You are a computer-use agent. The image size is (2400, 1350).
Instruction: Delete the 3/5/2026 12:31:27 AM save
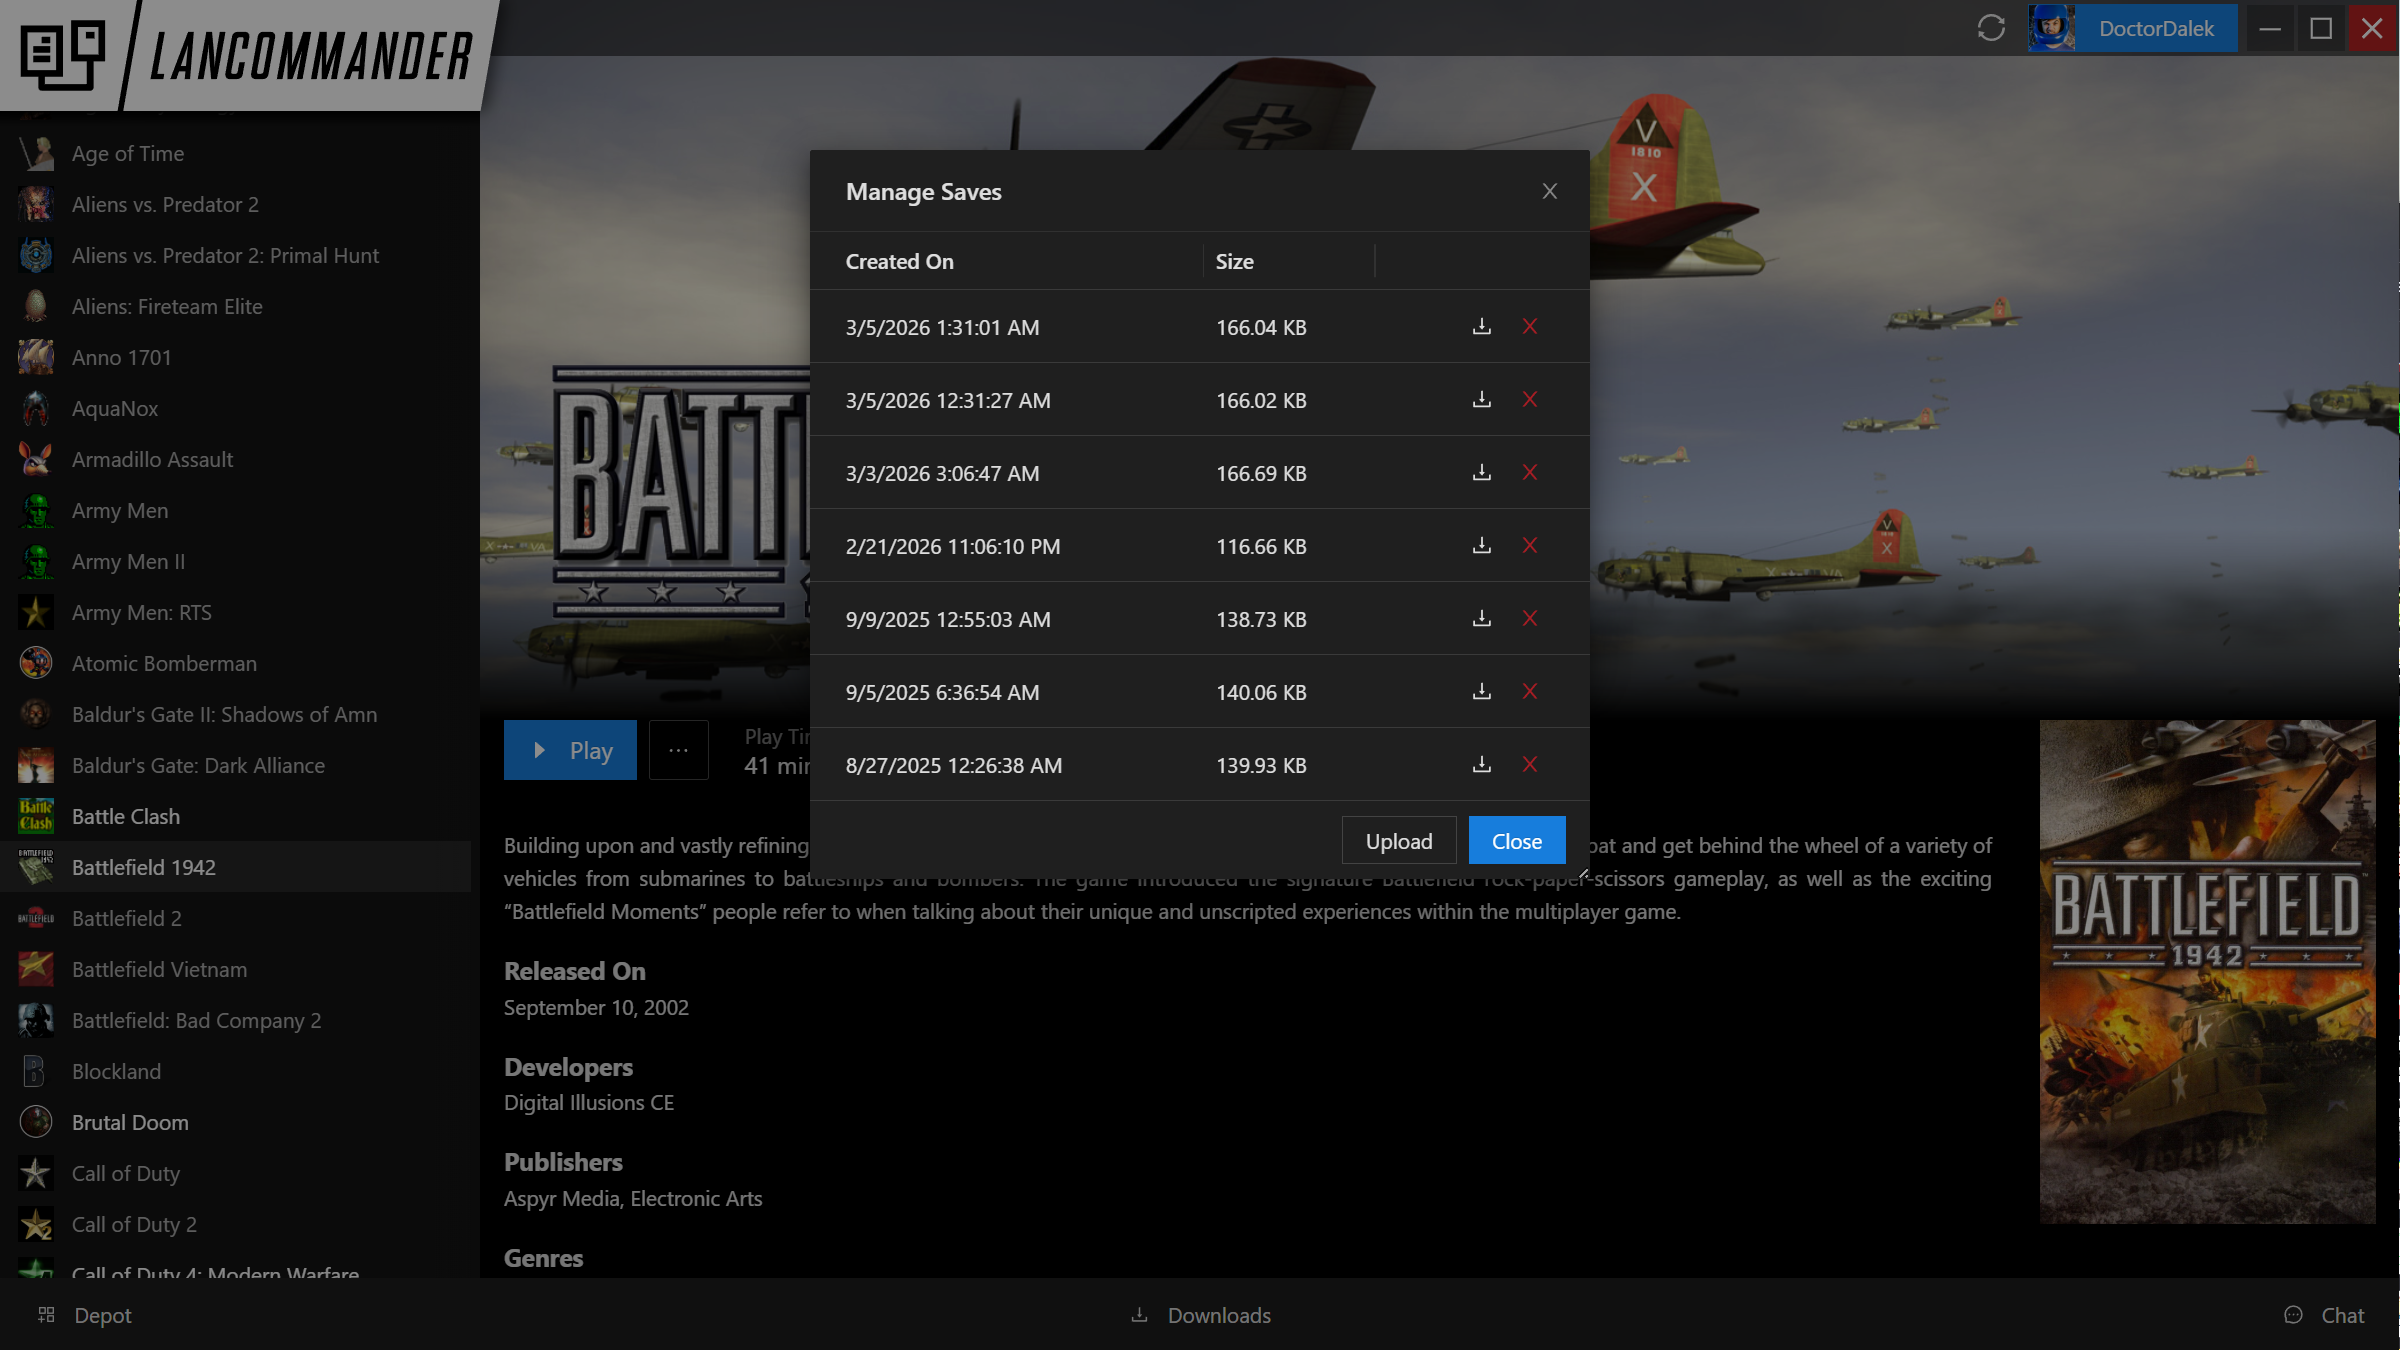click(x=1529, y=400)
